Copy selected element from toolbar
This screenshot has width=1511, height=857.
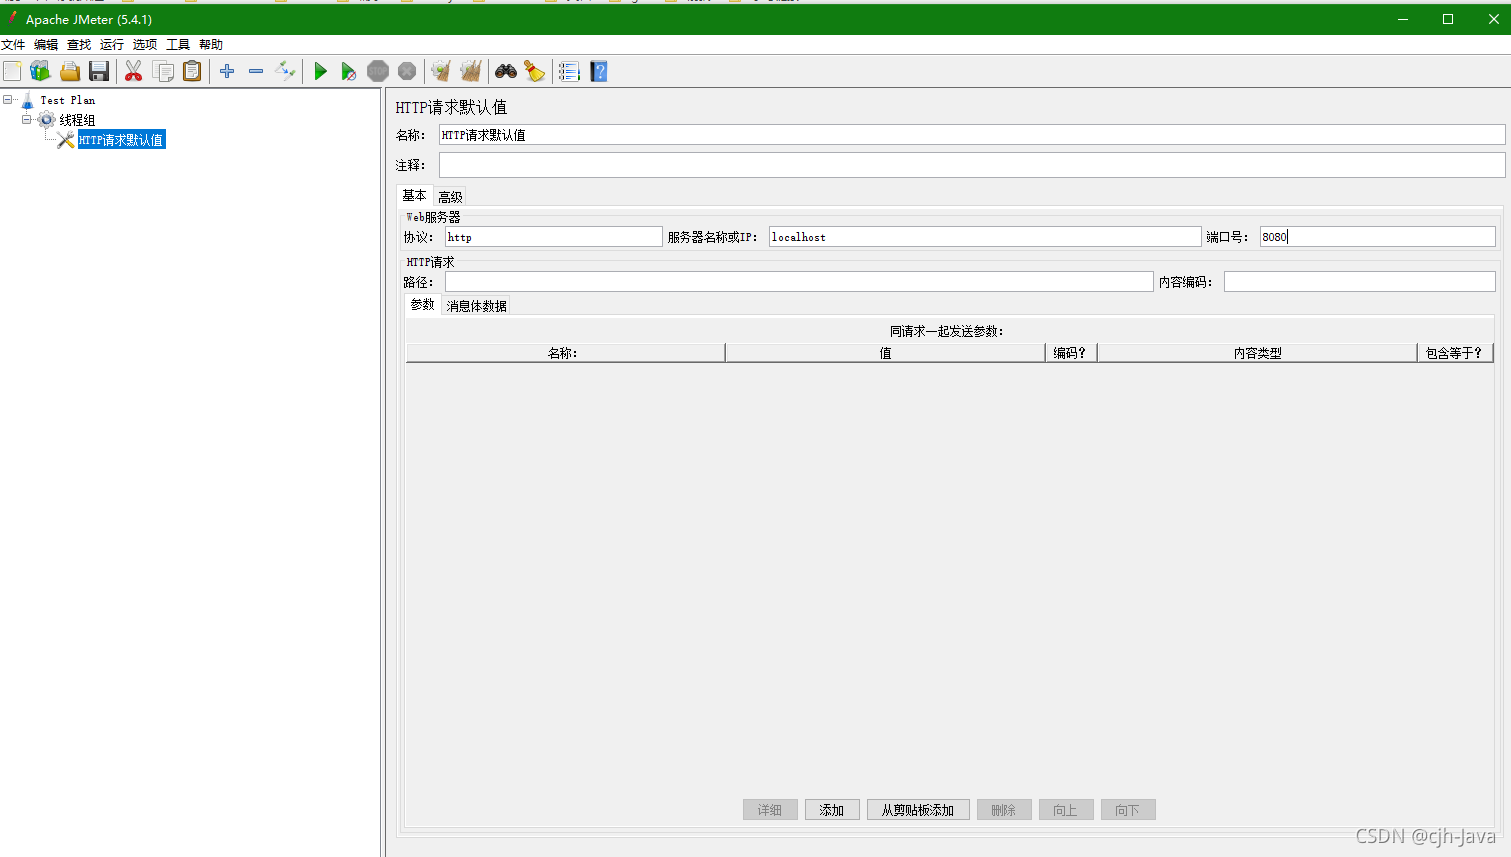tap(163, 71)
